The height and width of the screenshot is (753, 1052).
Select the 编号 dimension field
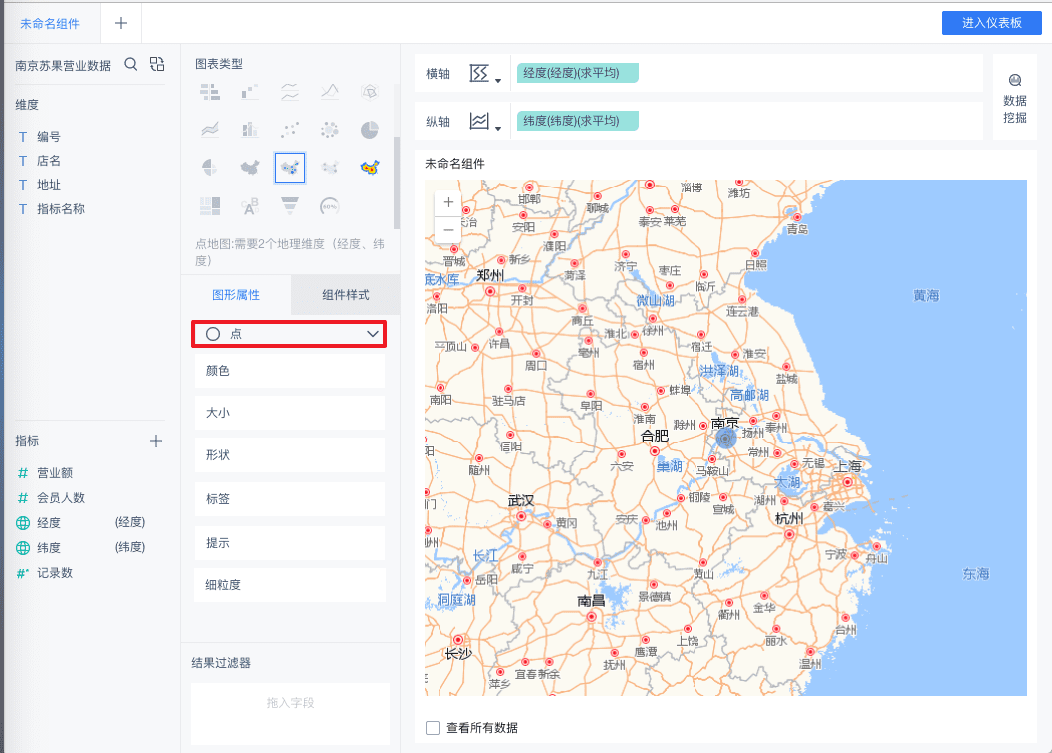tap(48, 136)
